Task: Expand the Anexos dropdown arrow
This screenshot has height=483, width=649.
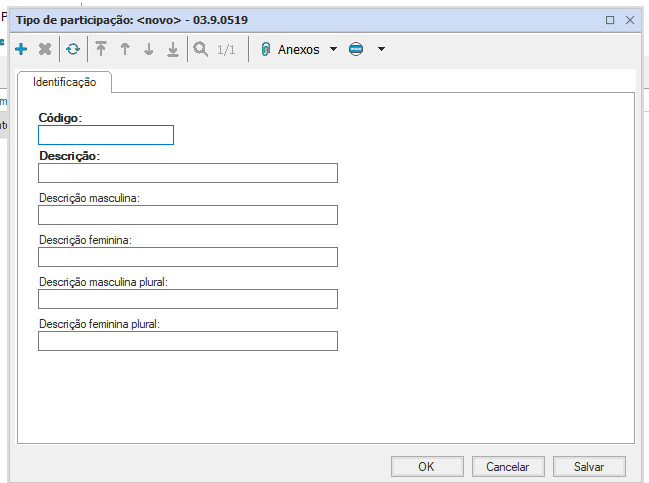Action: click(333, 49)
